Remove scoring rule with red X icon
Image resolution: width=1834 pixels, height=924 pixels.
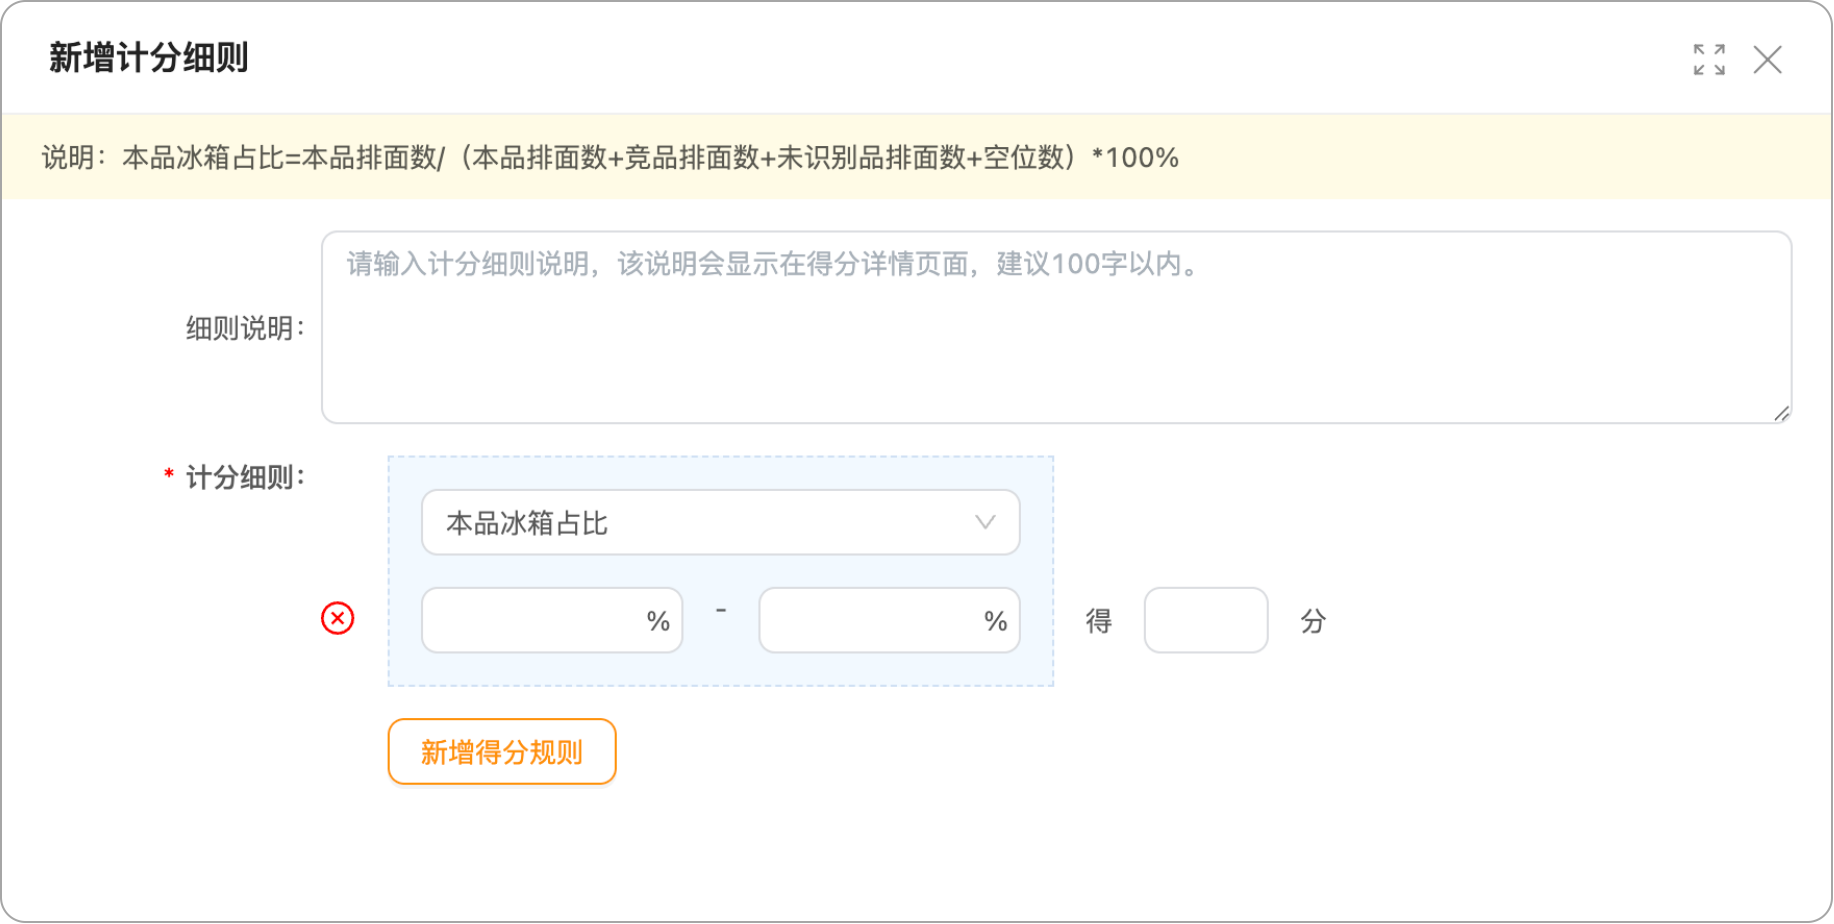point(338,619)
